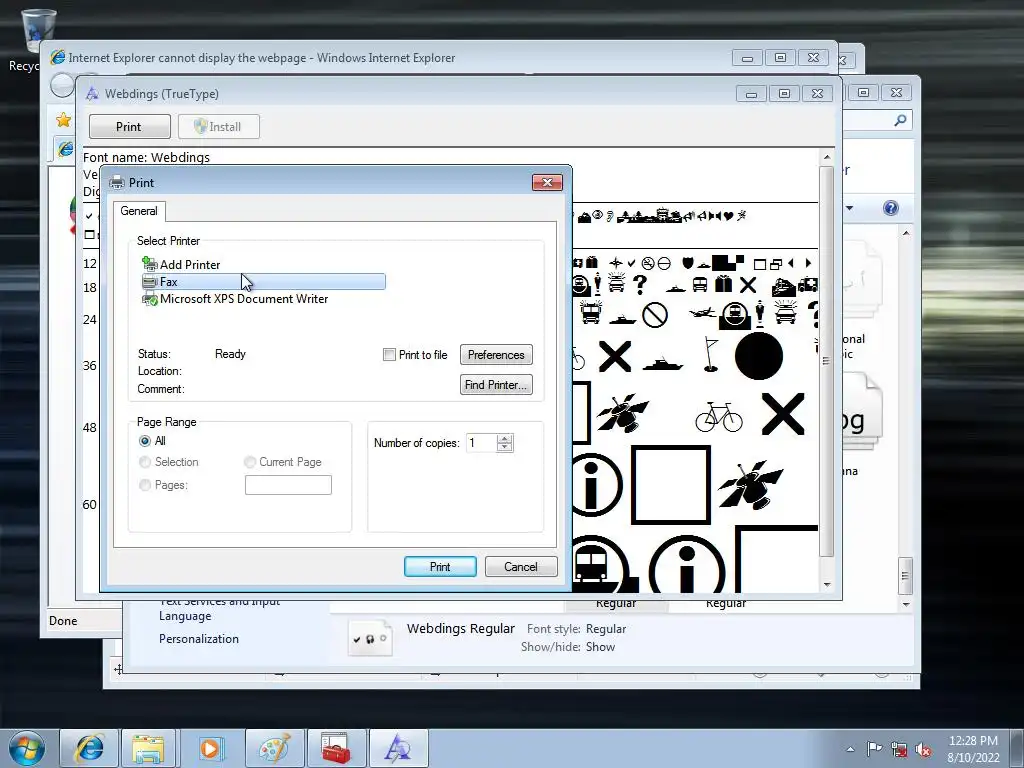Choose the Fax printer
The width and height of the screenshot is (1024, 768).
(x=263, y=281)
